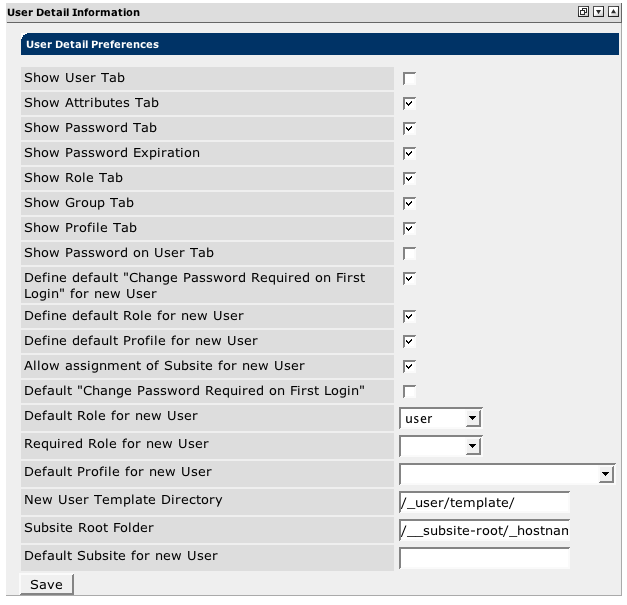Open the Default Role for new User dropdown
The image size is (627, 605).
tap(441, 418)
